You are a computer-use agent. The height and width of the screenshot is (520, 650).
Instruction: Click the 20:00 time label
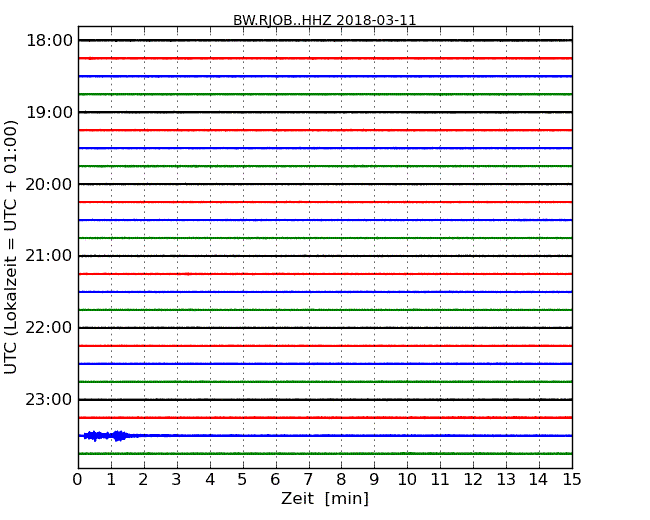pos(49,184)
